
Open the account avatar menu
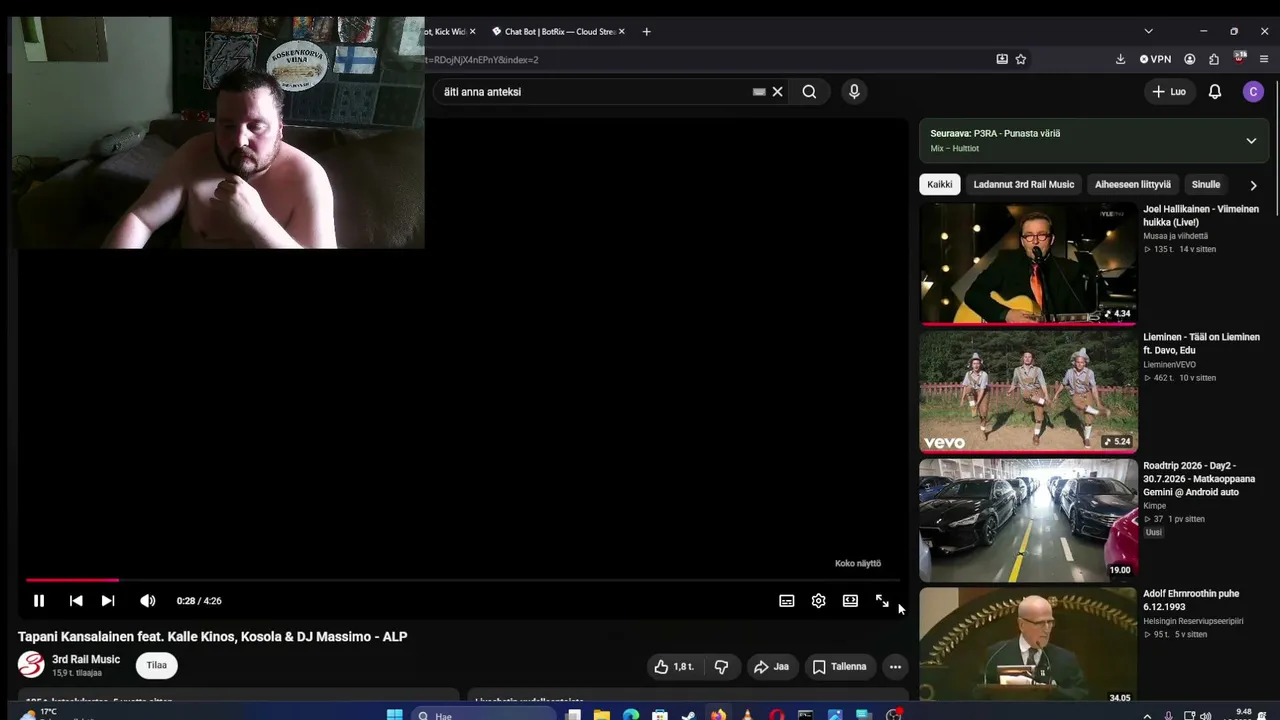click(1253, 92)
